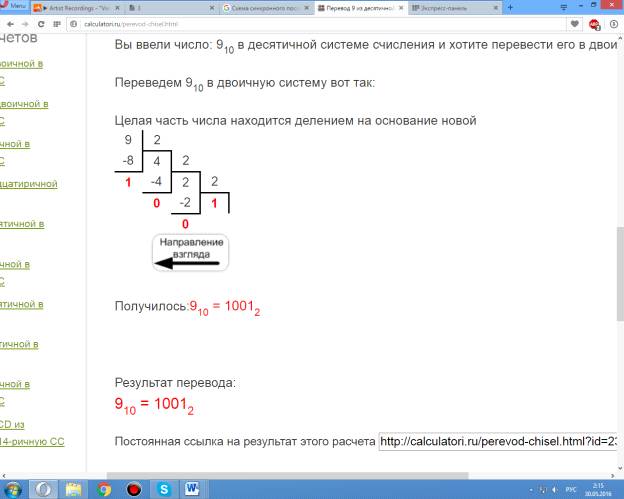The image size is (624, 499).
Task: Open the downloads icon in the toolbar
Action: click(x=613, y=24)
